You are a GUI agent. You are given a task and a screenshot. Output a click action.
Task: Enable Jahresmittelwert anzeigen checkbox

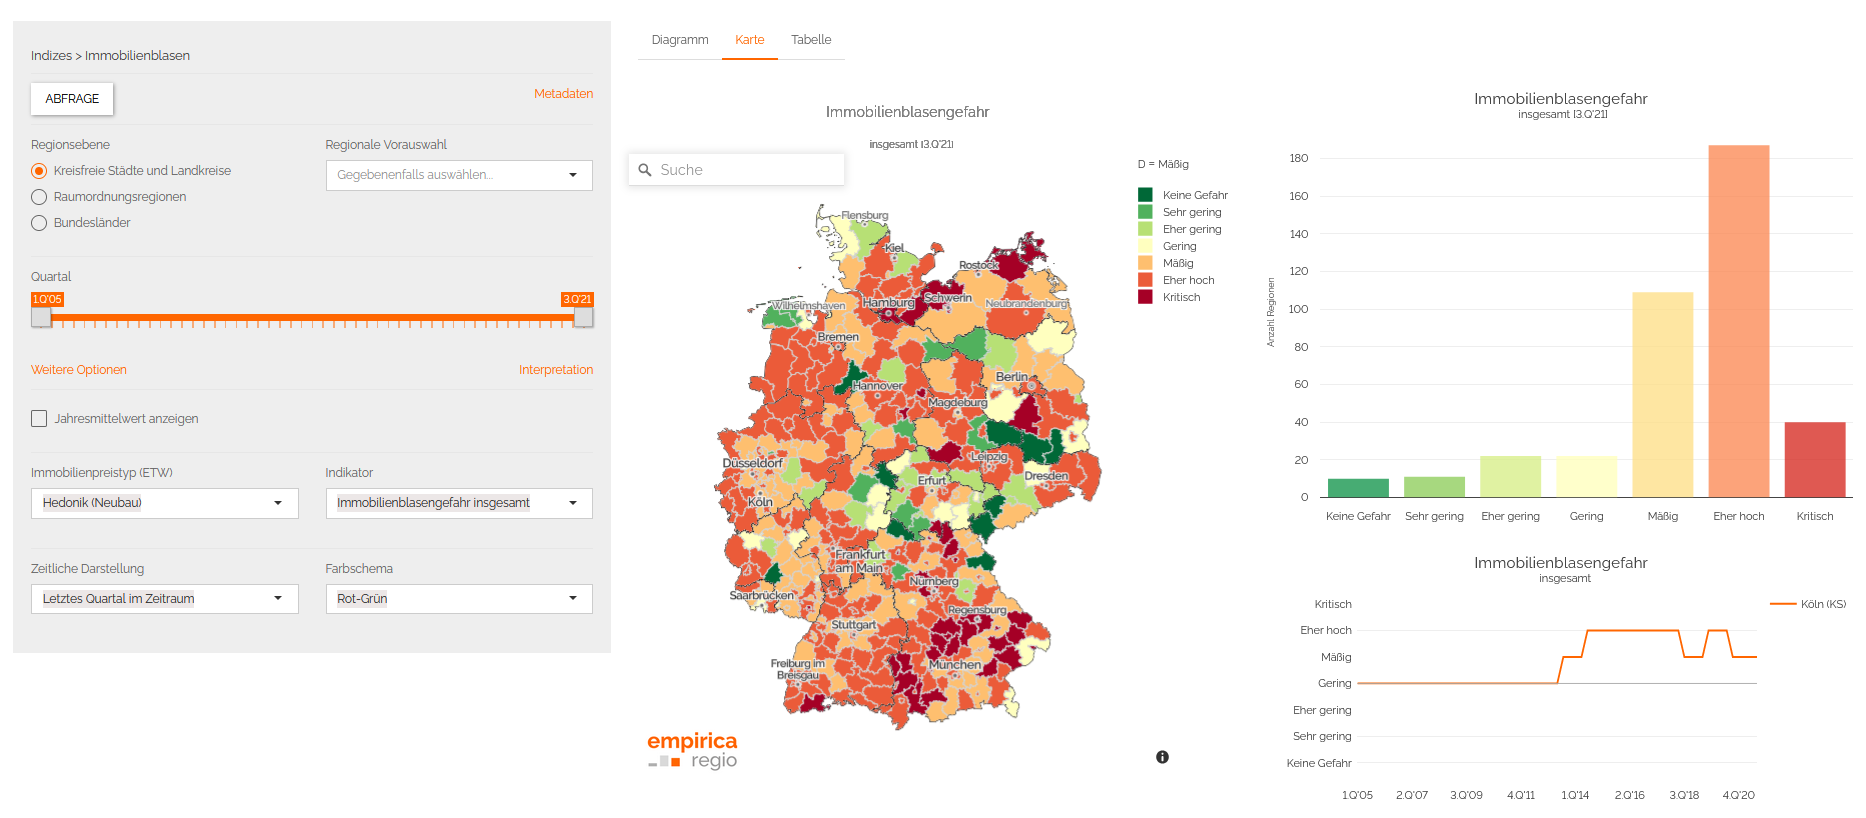(x=39, y=419)
